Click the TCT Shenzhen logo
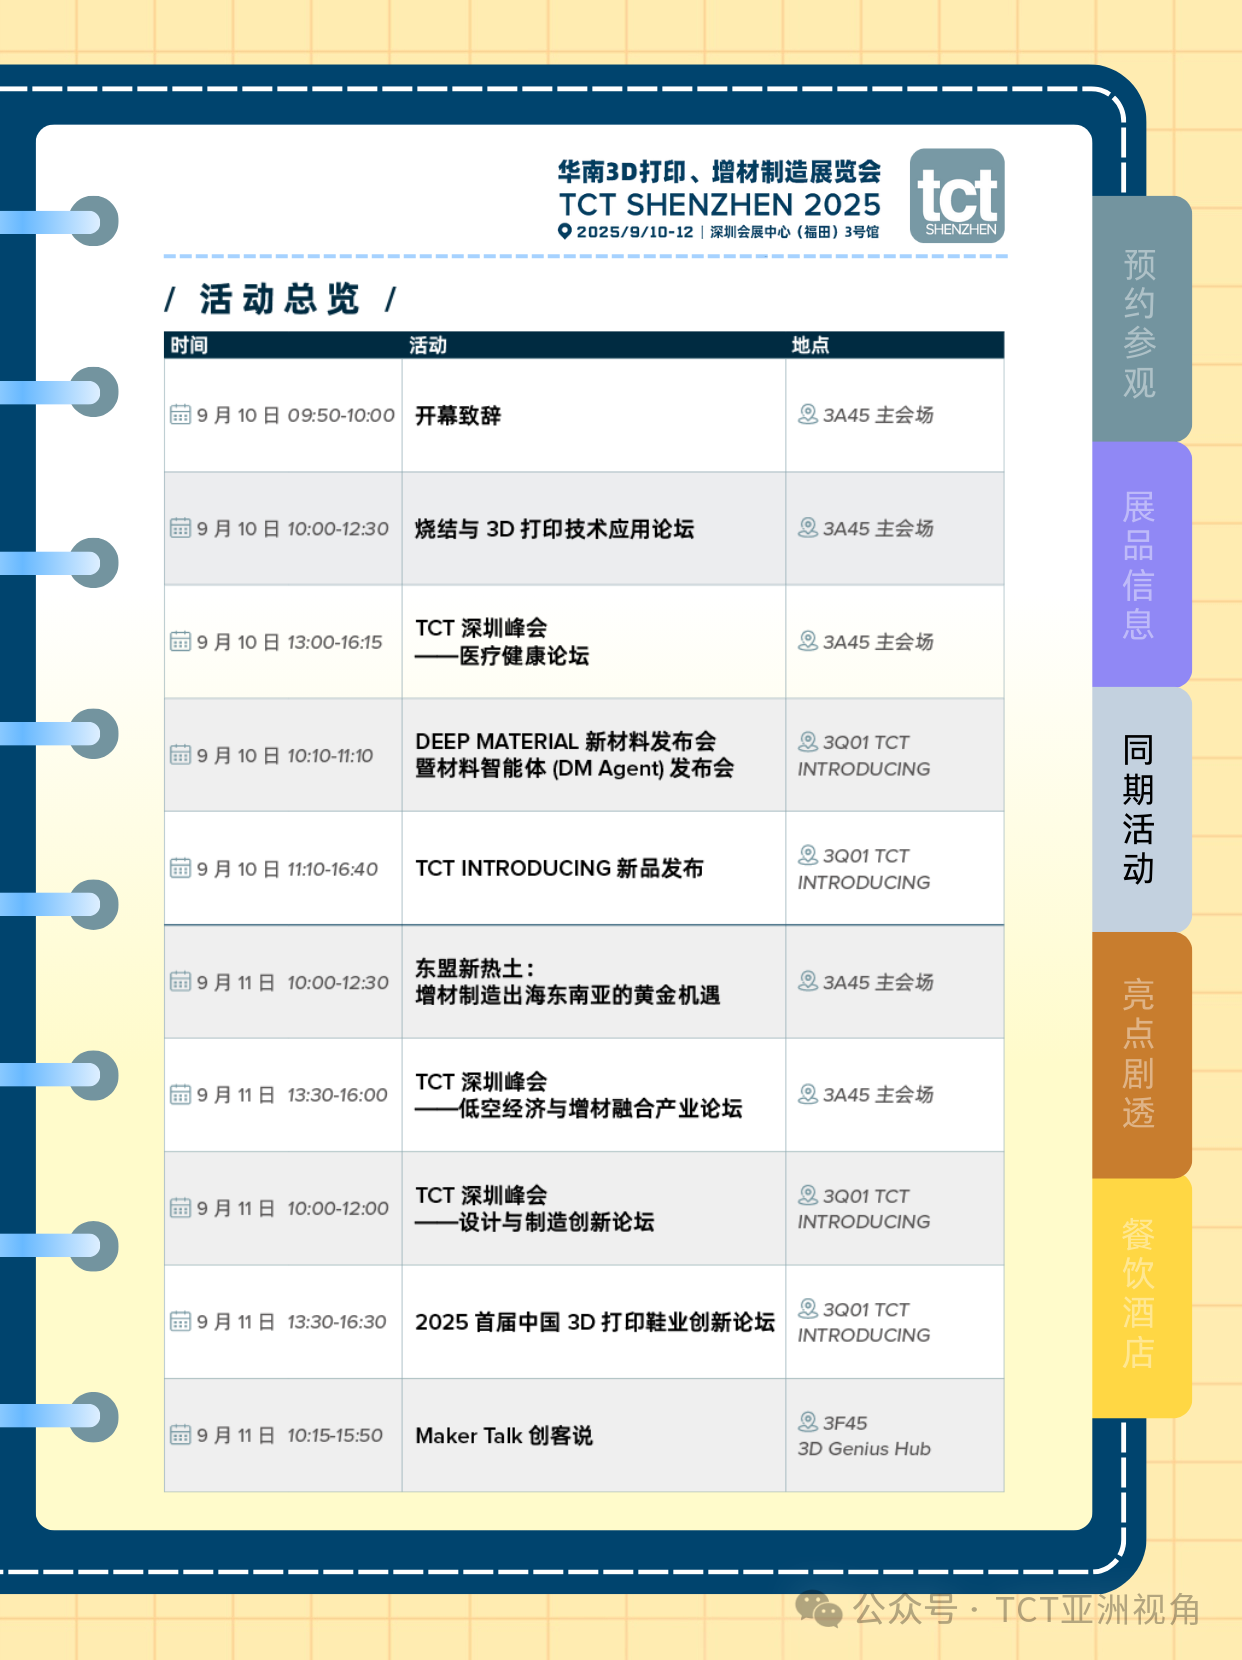 [x=957, y=196]
